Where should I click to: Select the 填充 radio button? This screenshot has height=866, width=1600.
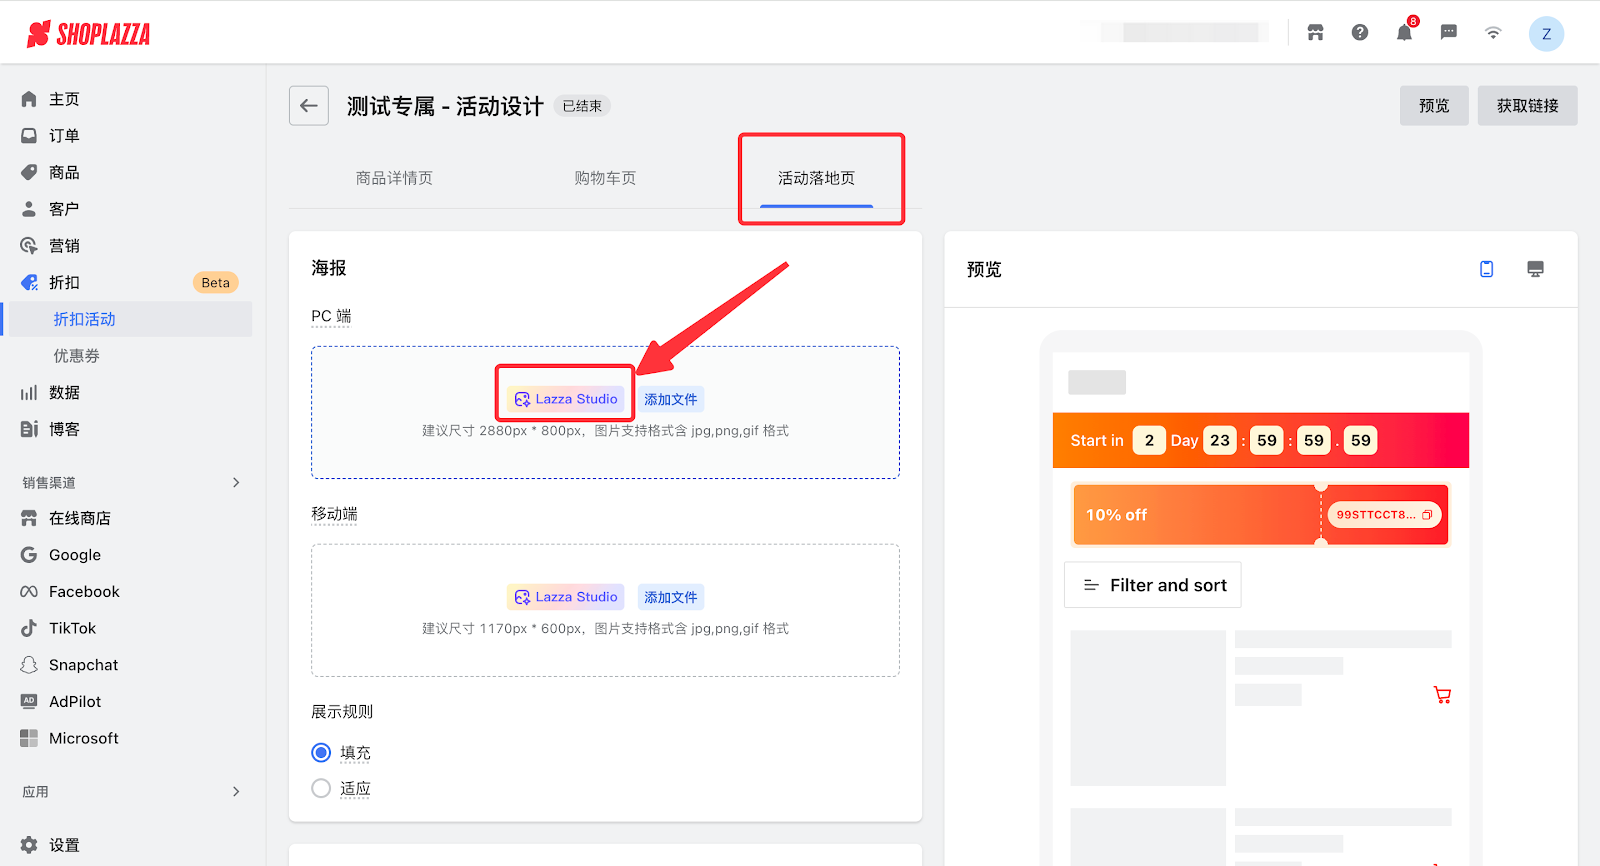point(321,752)
